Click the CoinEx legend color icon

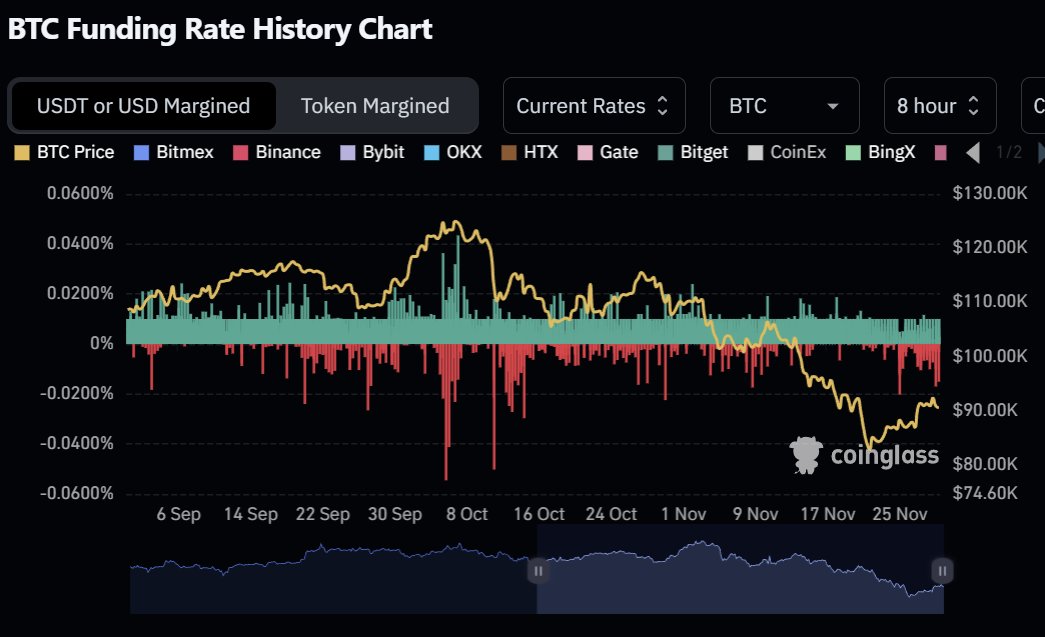click(x=756, y=153)
